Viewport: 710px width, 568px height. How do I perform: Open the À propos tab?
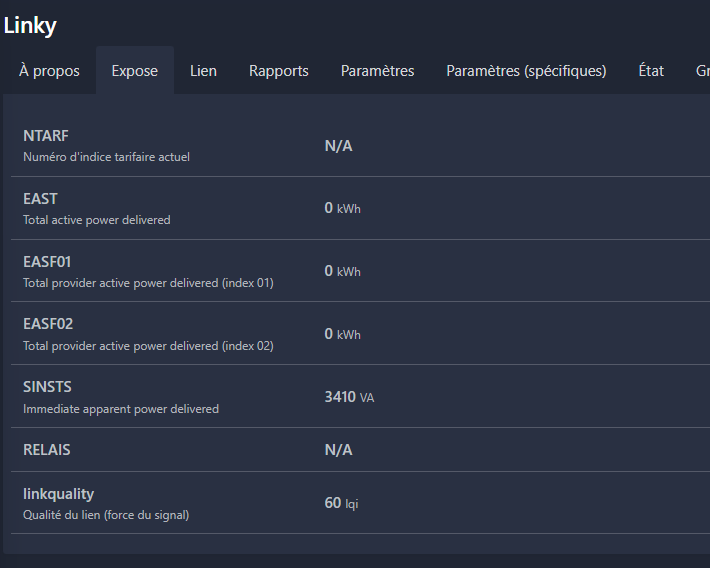click(x=49, y=71)
